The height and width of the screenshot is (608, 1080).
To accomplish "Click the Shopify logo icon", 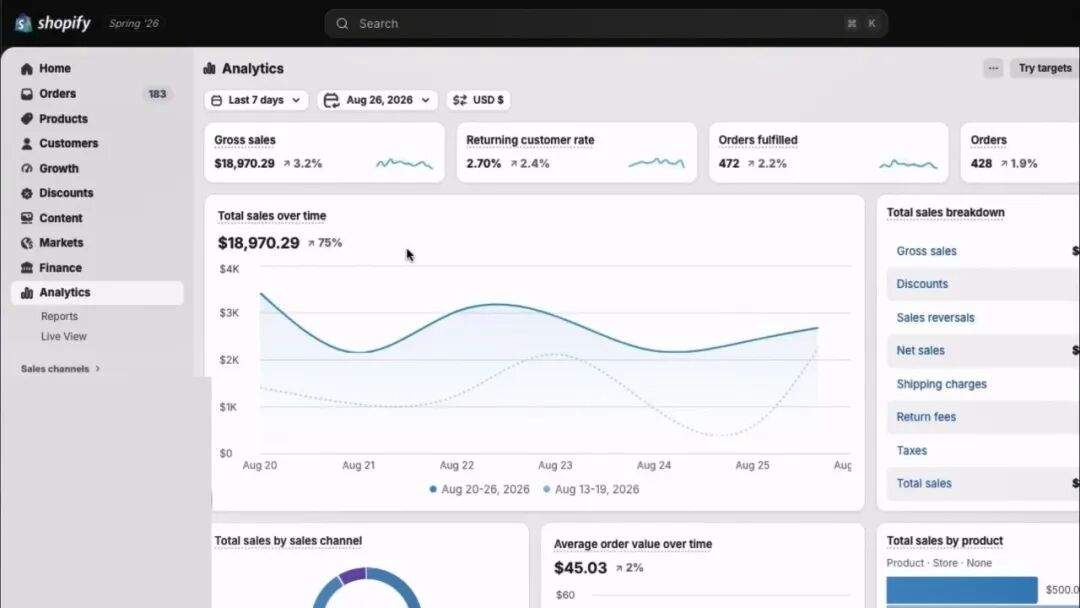I will (x=23, y=23).
